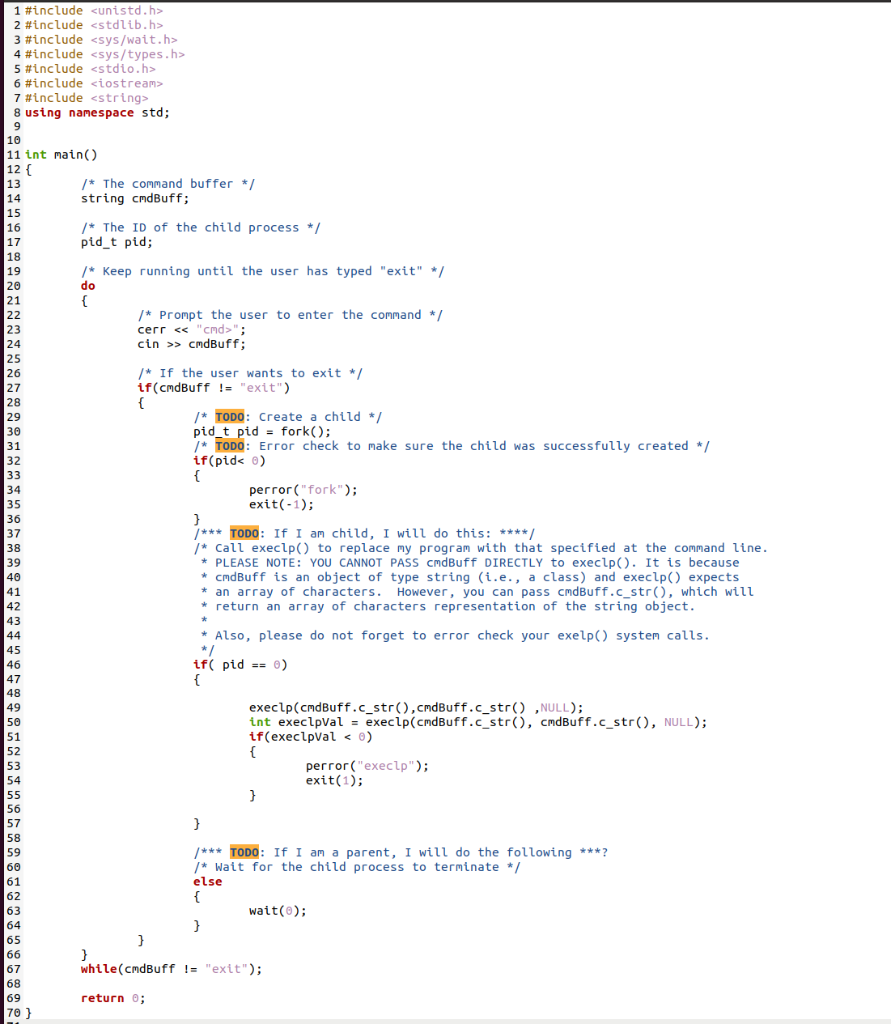Image resolution: width=891 pixels, height=1024 pixels.
Task: Click the perror("execlp"); call
Action: coord(367,765)
